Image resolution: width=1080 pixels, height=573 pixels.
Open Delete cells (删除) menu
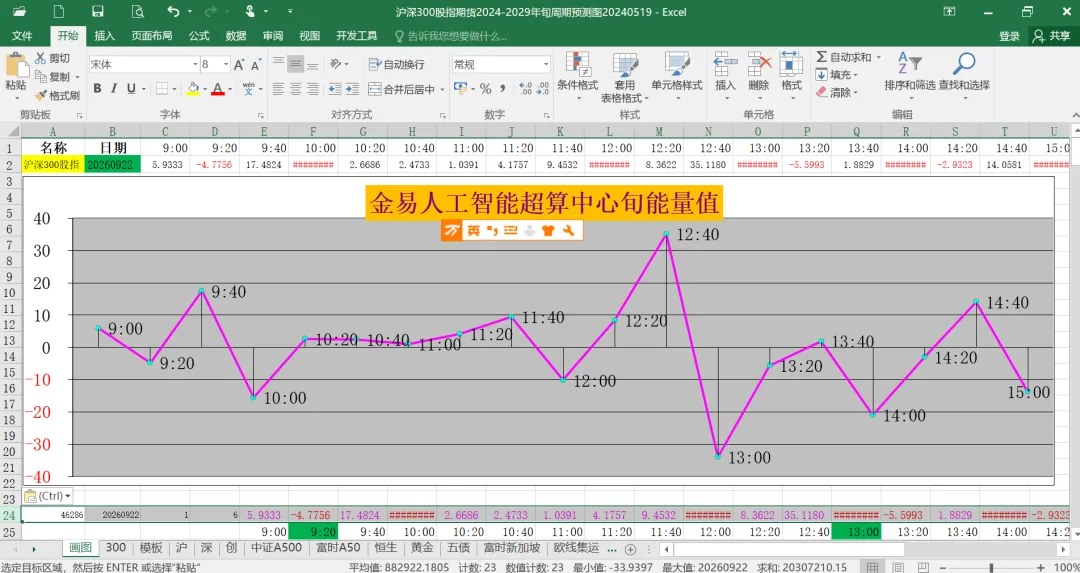[758, 76]
